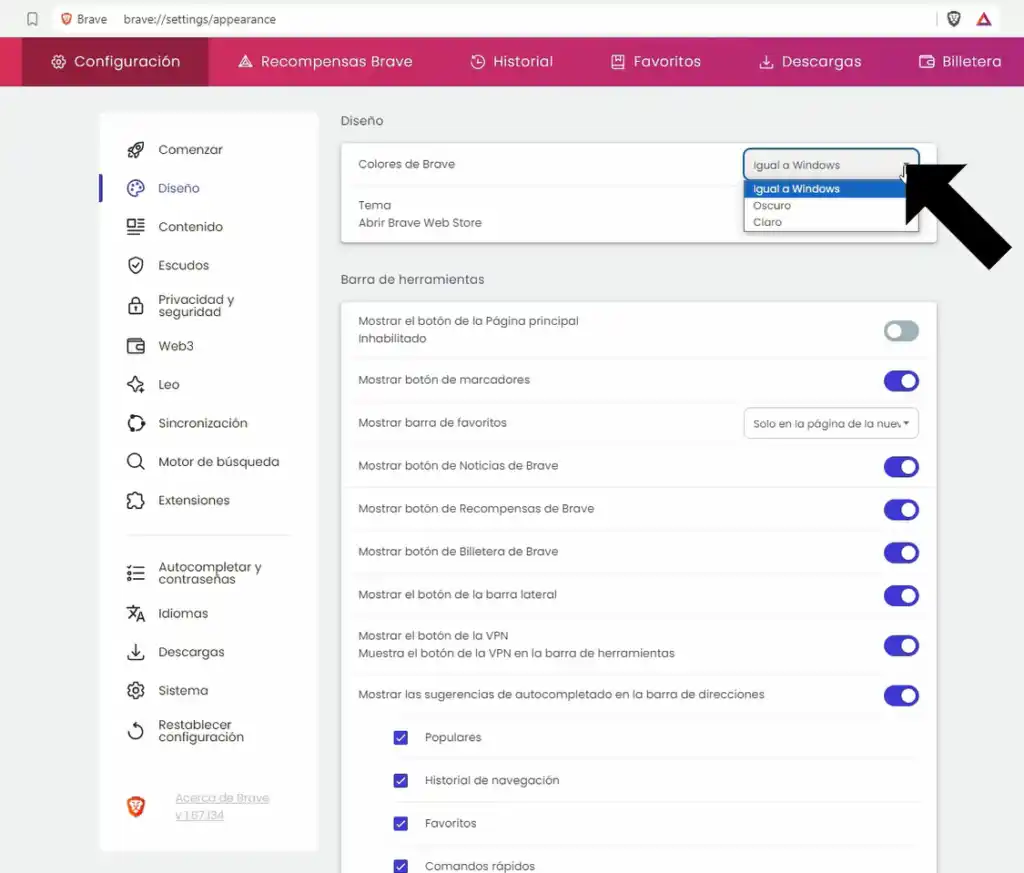The height and width of the screenshot is (873, 1024).
Task: Switch to the Favoritos tab
Action: [656, 61]
